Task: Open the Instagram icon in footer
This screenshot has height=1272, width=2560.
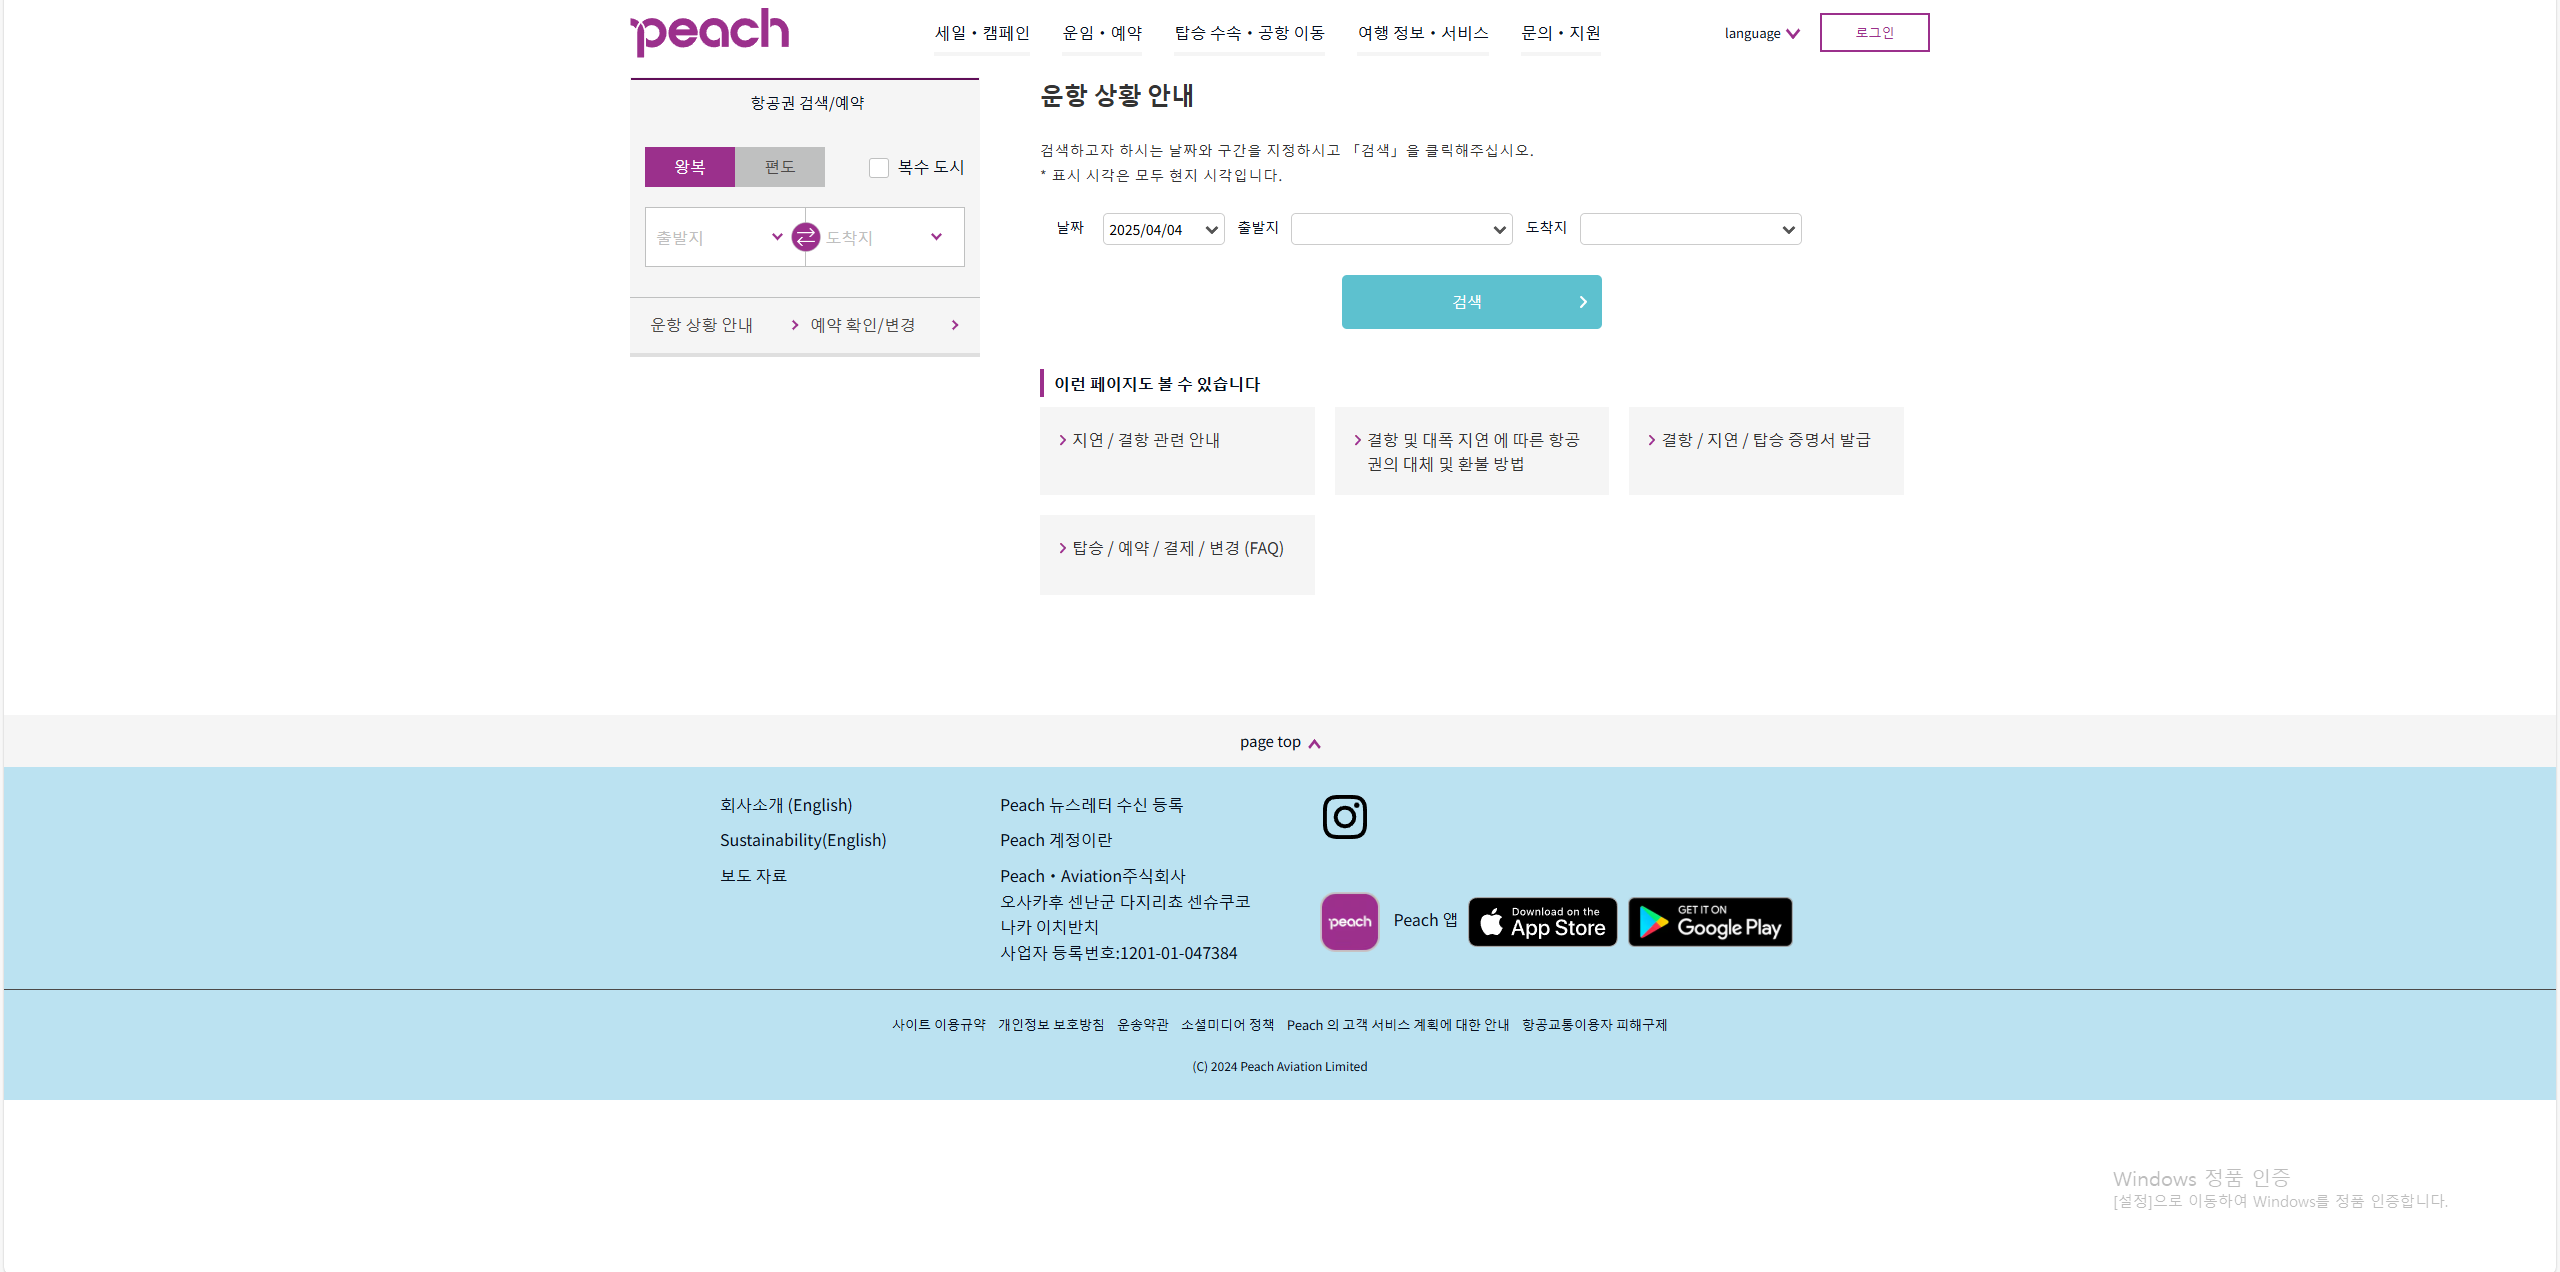Action: point(1344,817)
